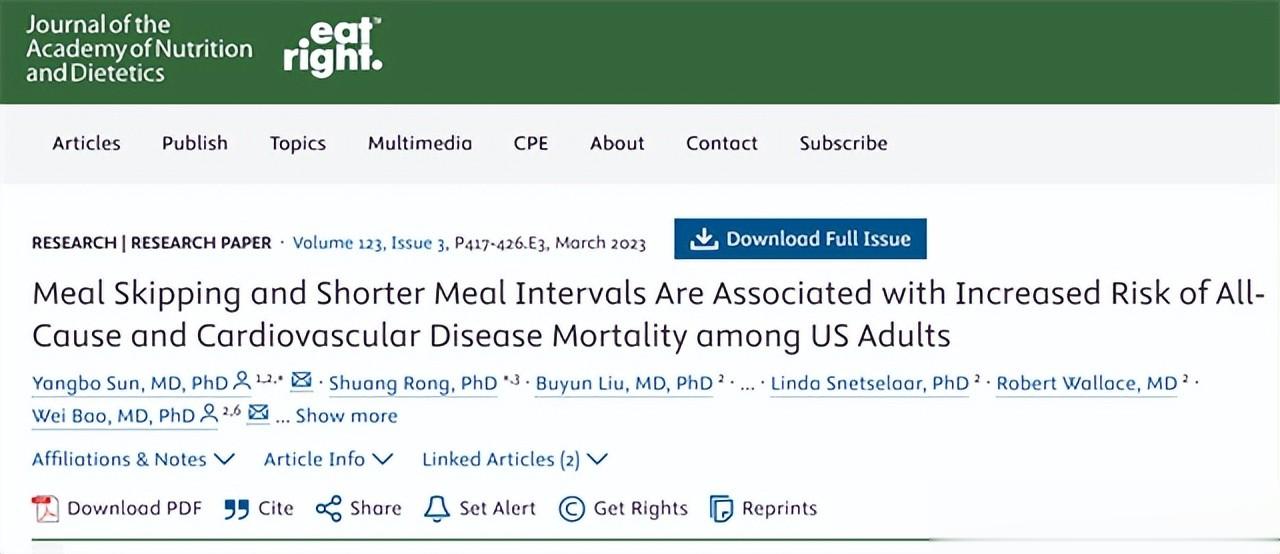
Task: Open the Topics menu
Action: (298, 143)
